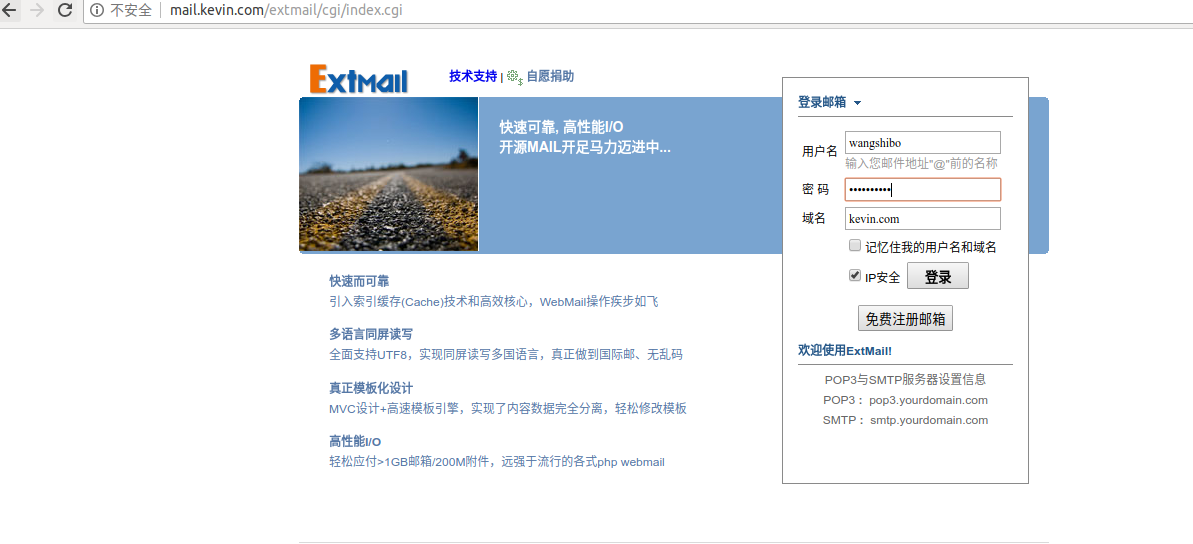Image resolution: width=1193 pixels, height=544 pixels.
Task: Reload the page with the refresh icon
Action: pyautogui.click(x=65, y=10)
